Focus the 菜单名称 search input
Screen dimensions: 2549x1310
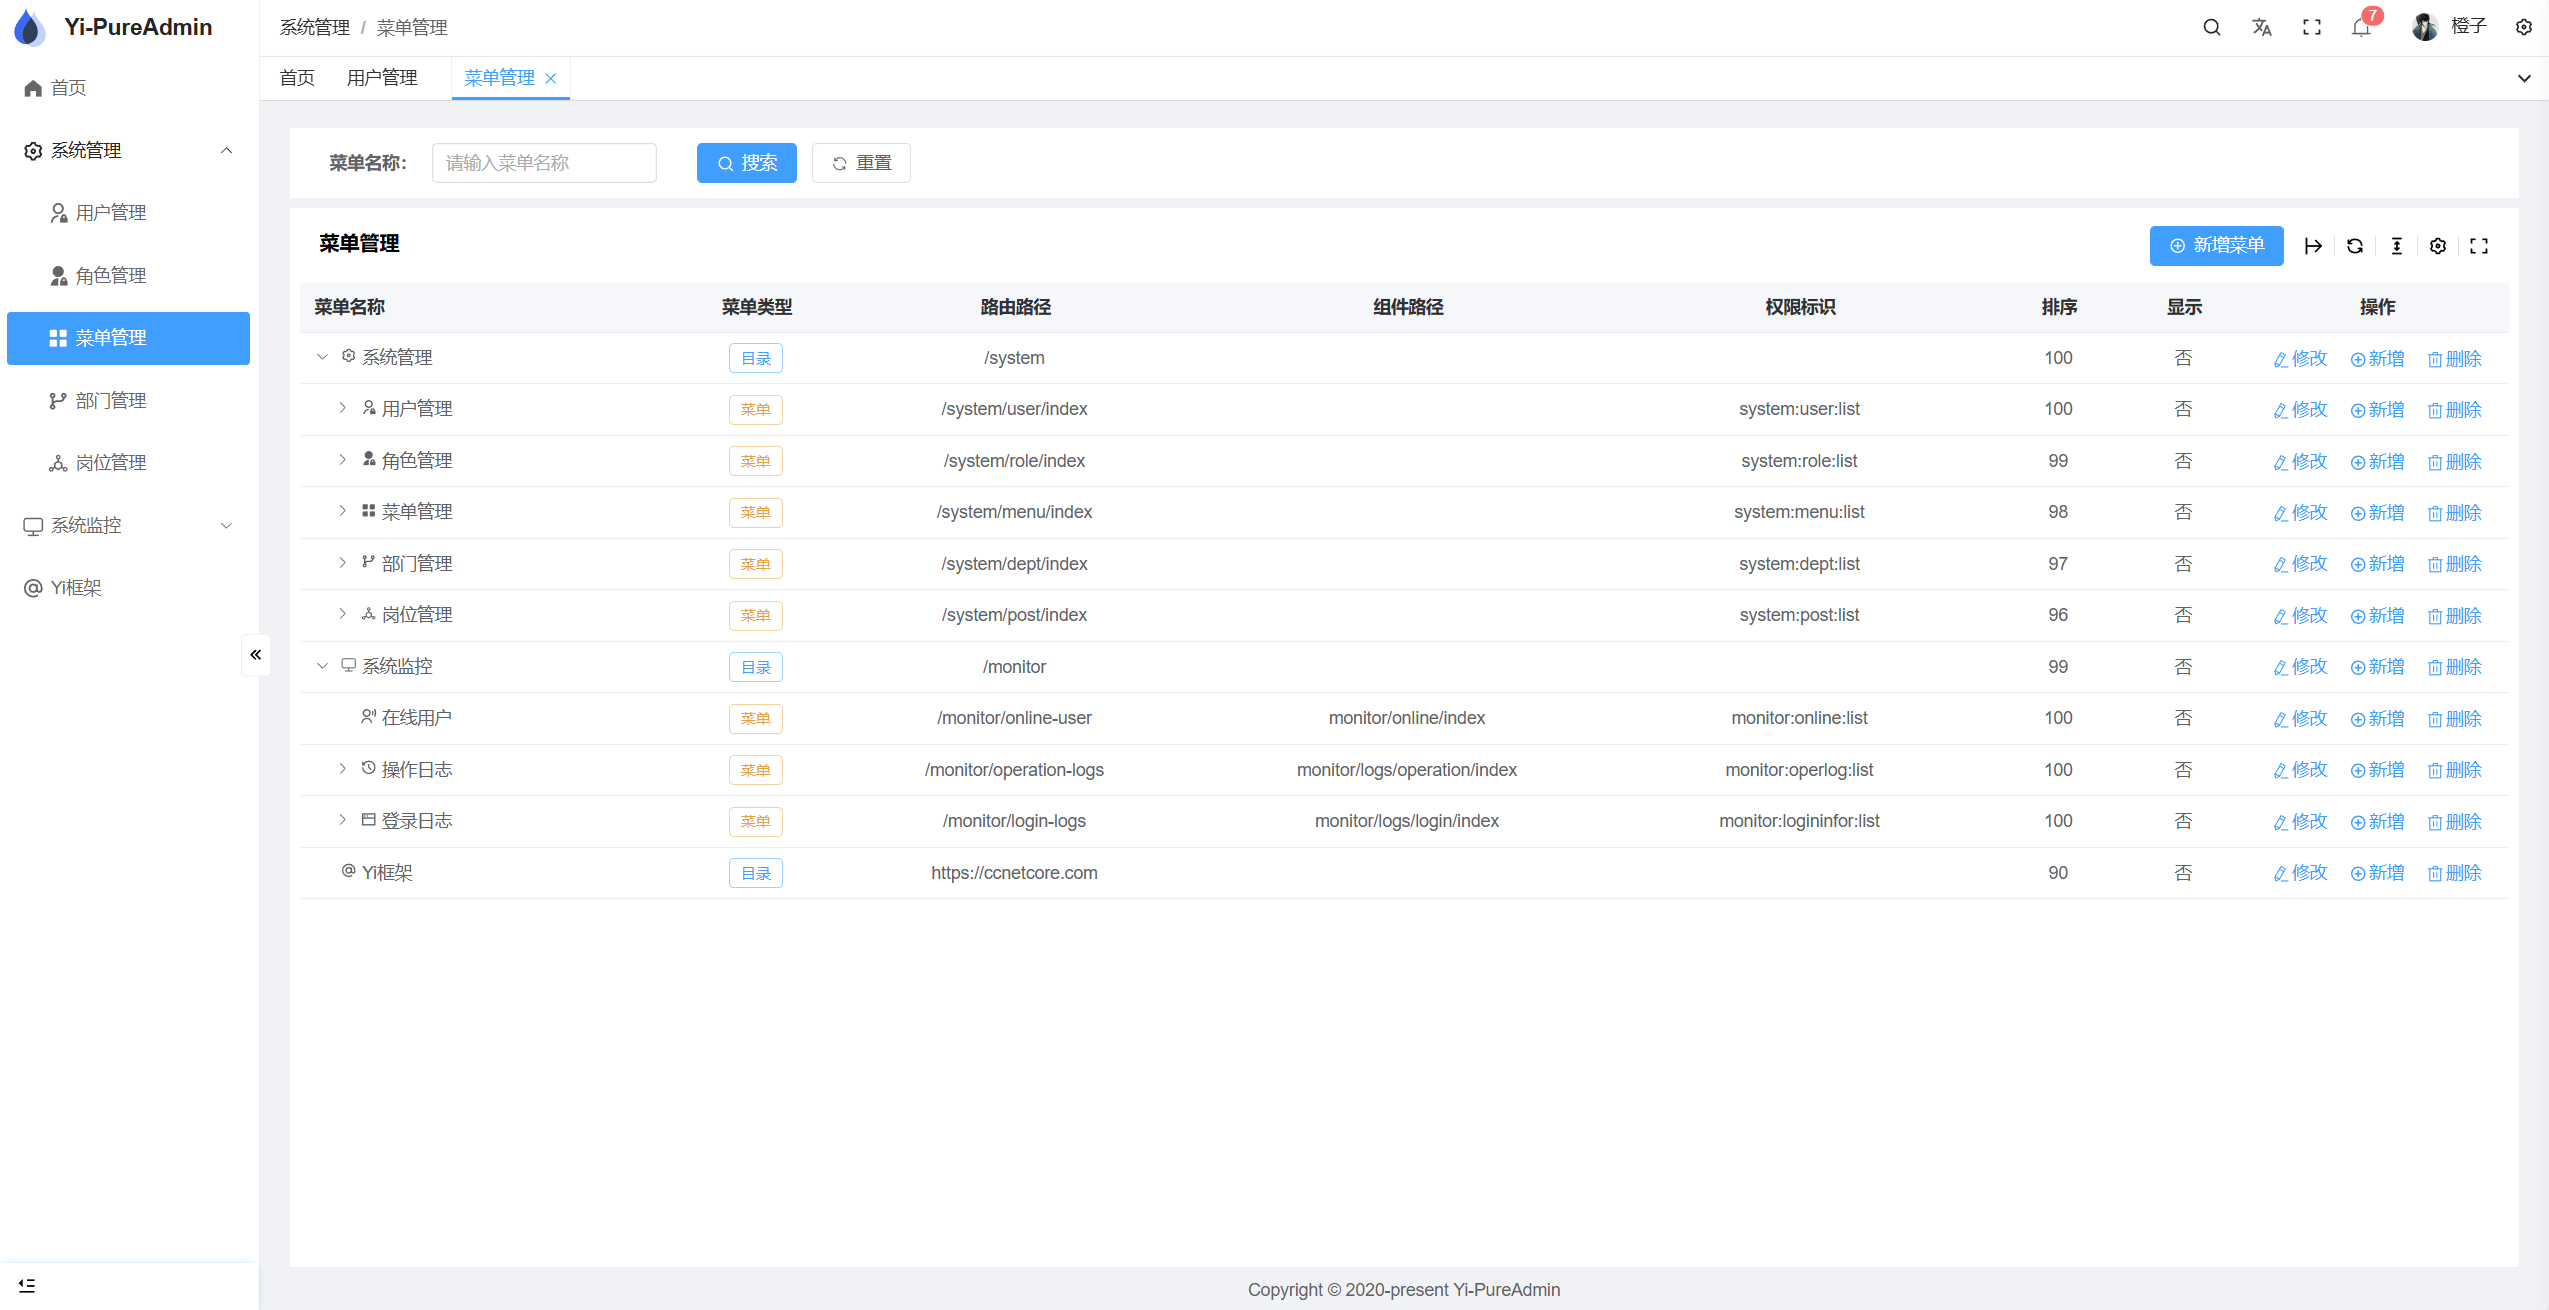(x=544, y=163)
